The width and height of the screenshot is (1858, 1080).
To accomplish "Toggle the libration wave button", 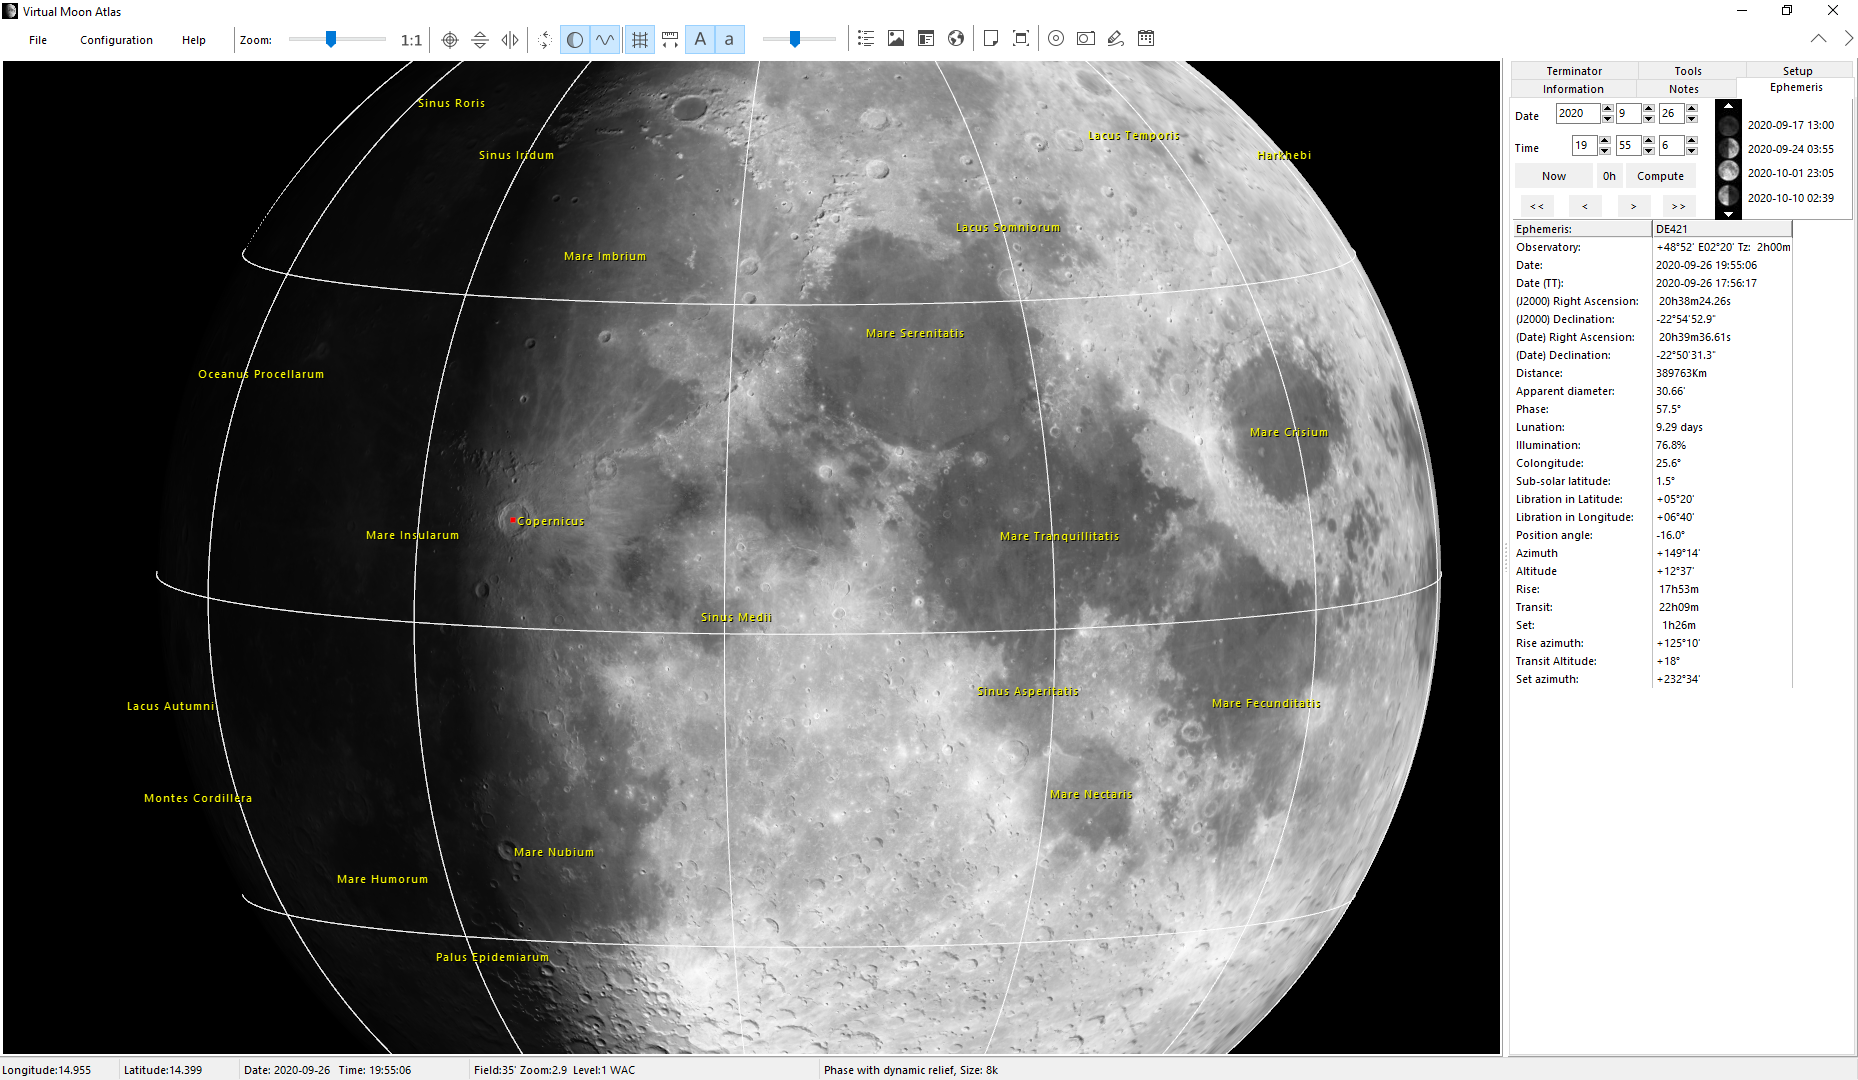I will [x=605, y=40].
